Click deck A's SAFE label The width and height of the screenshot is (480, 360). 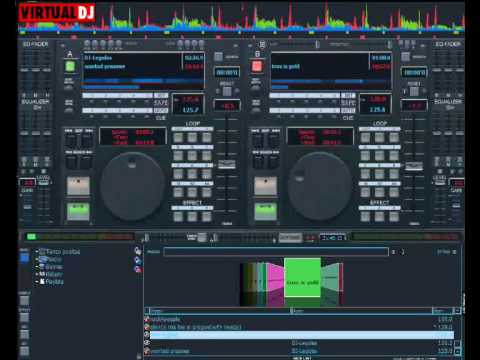pos(161,103)
